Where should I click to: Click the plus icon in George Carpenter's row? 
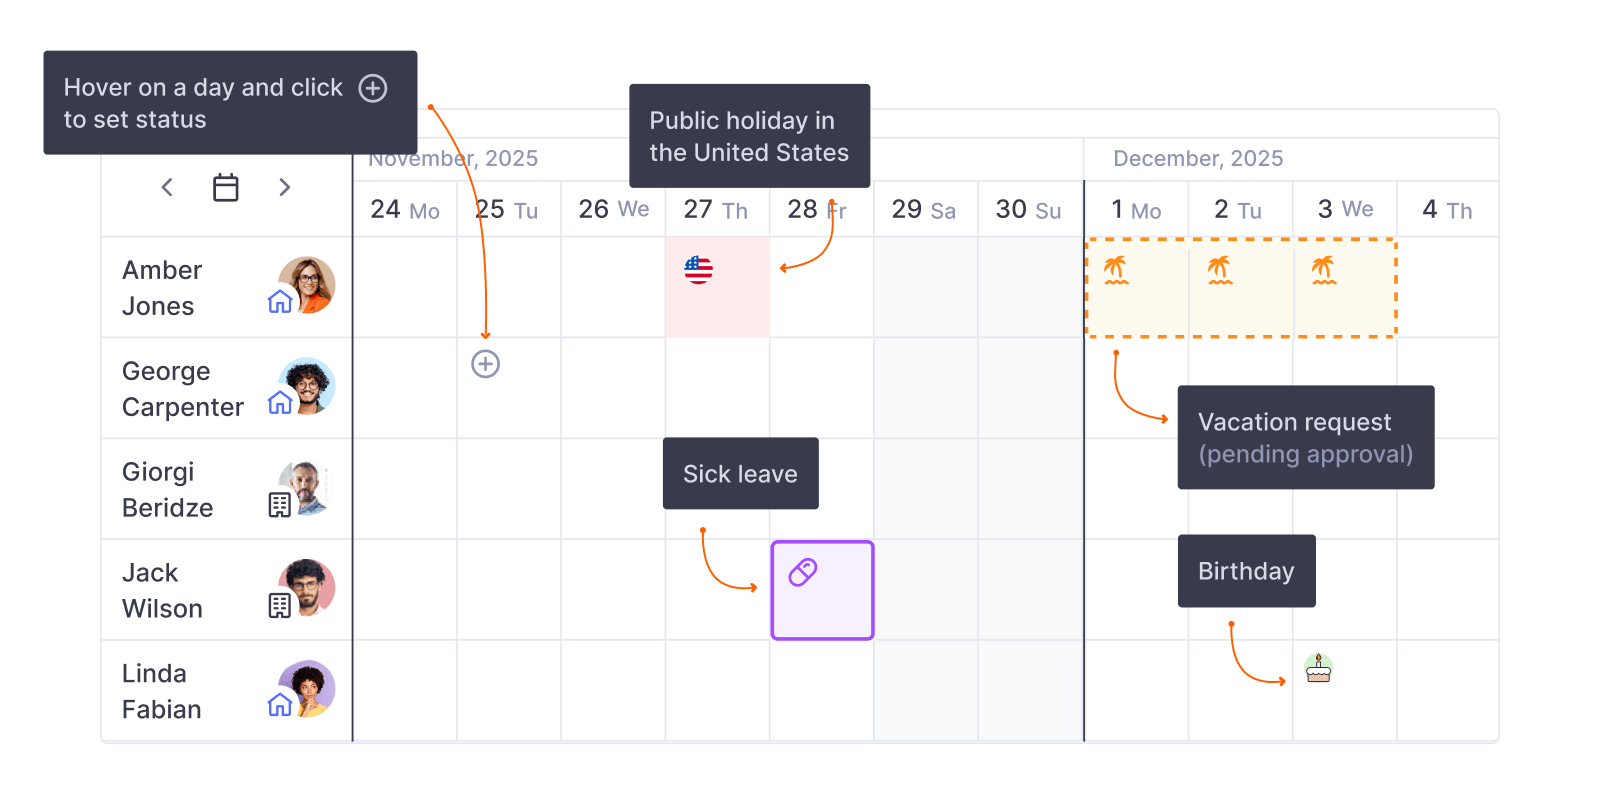486,364
